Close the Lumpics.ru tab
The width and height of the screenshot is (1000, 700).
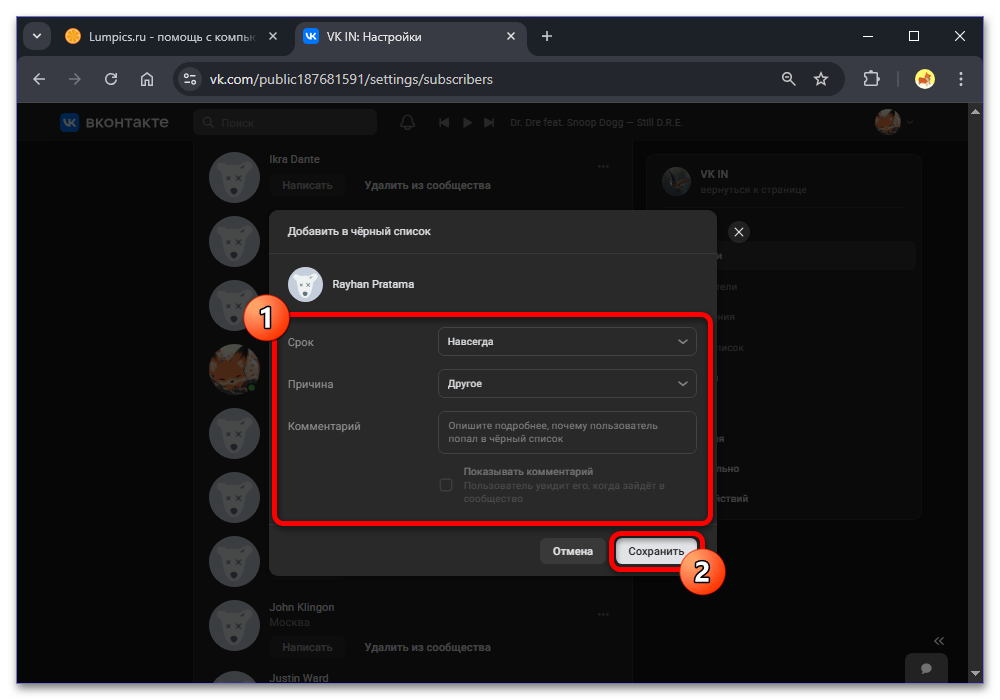click(x=273, y=36)
